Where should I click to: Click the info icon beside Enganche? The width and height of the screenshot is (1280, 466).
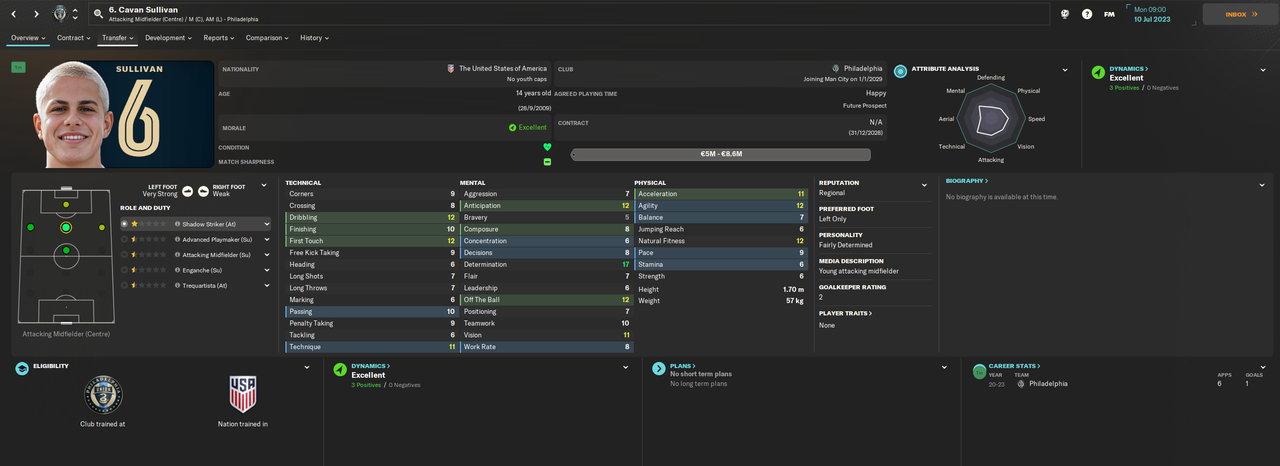click(177, 270)
